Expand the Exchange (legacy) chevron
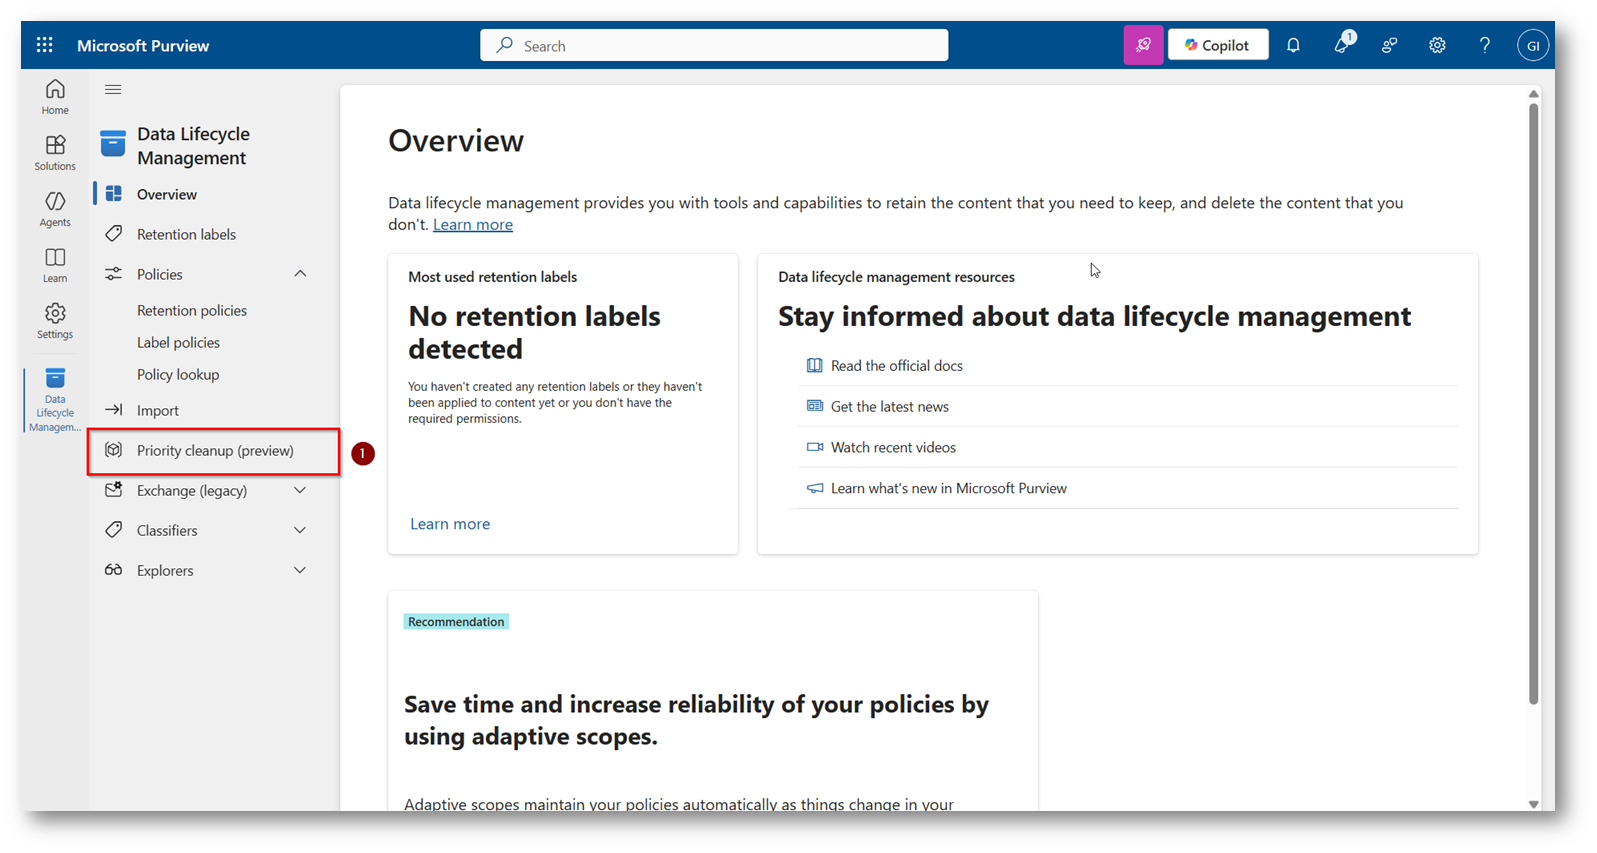The width and height of the screenshot is (1597, 853). click(x=300, y=490)
